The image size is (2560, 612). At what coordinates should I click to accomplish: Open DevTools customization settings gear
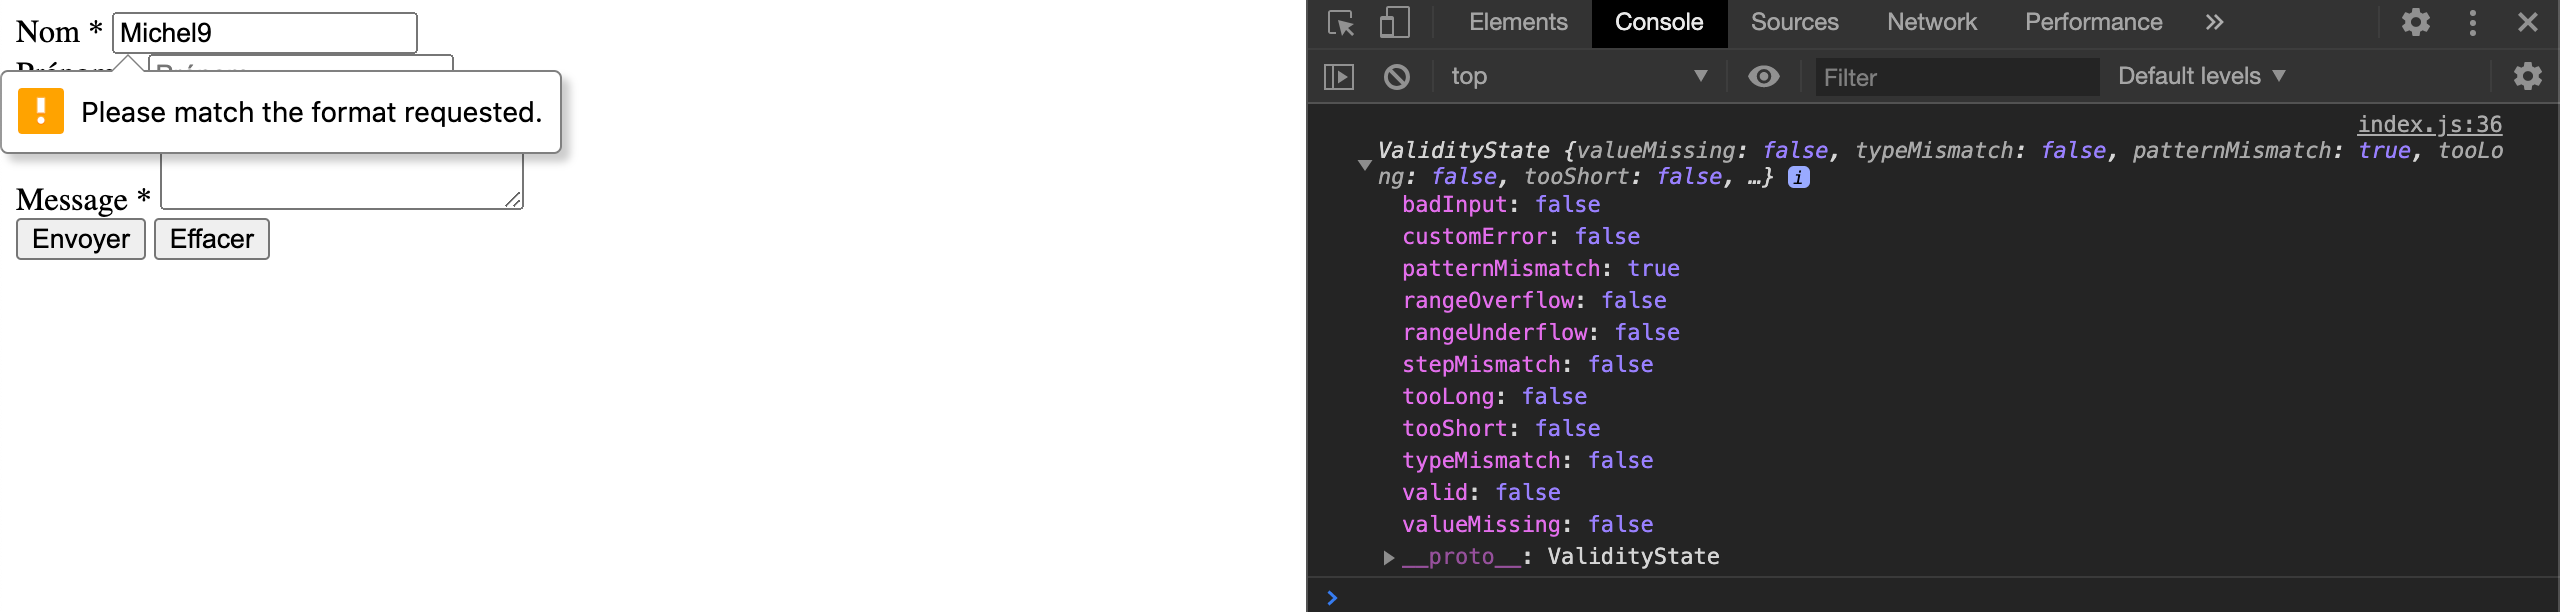2416,22
